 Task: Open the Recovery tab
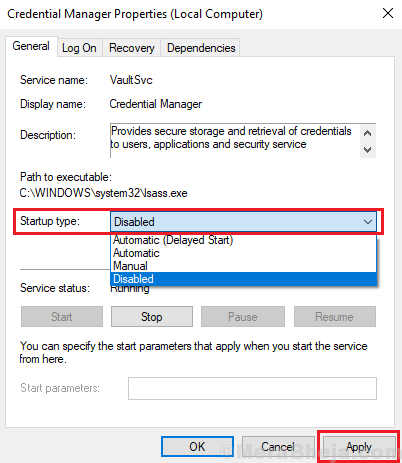pos(132,48)
